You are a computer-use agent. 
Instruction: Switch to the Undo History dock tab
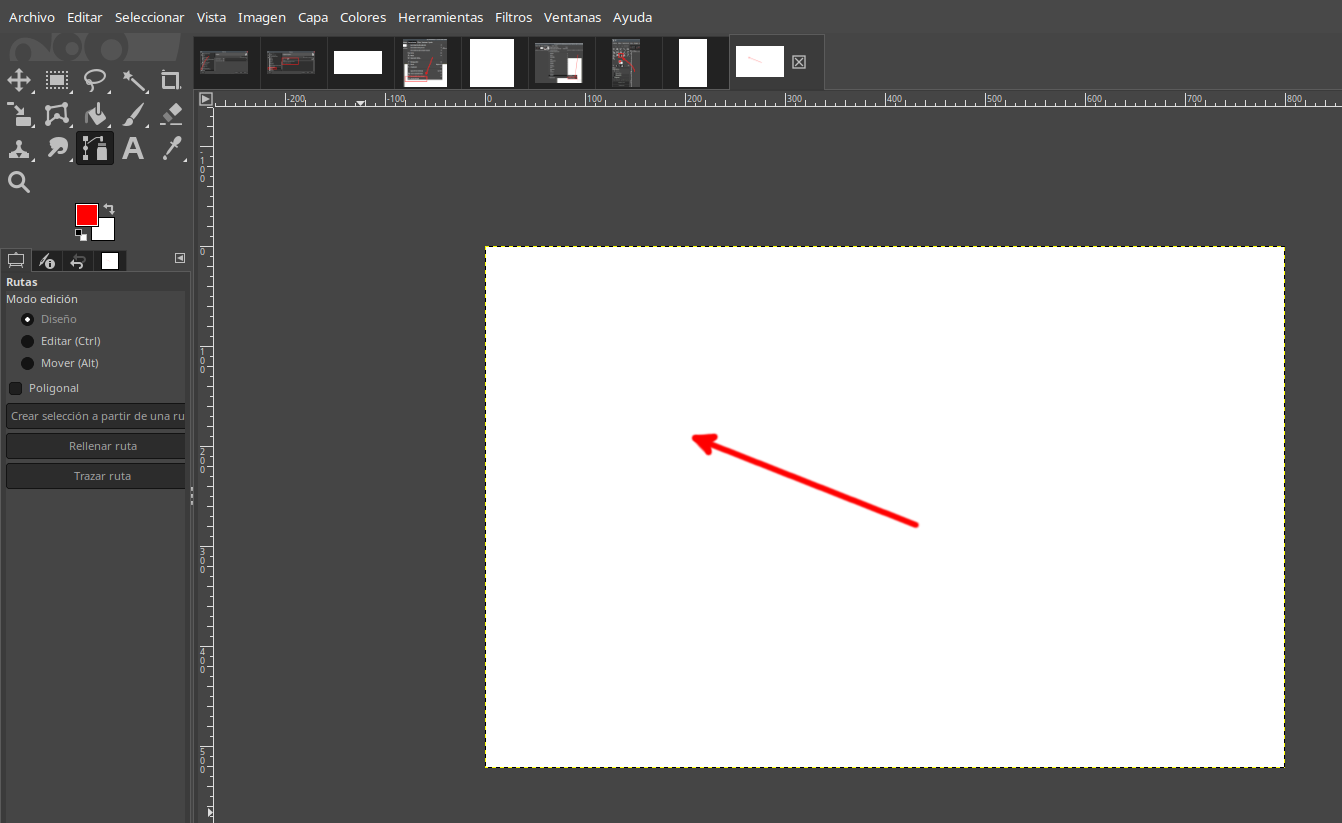(x=78, y=261)
